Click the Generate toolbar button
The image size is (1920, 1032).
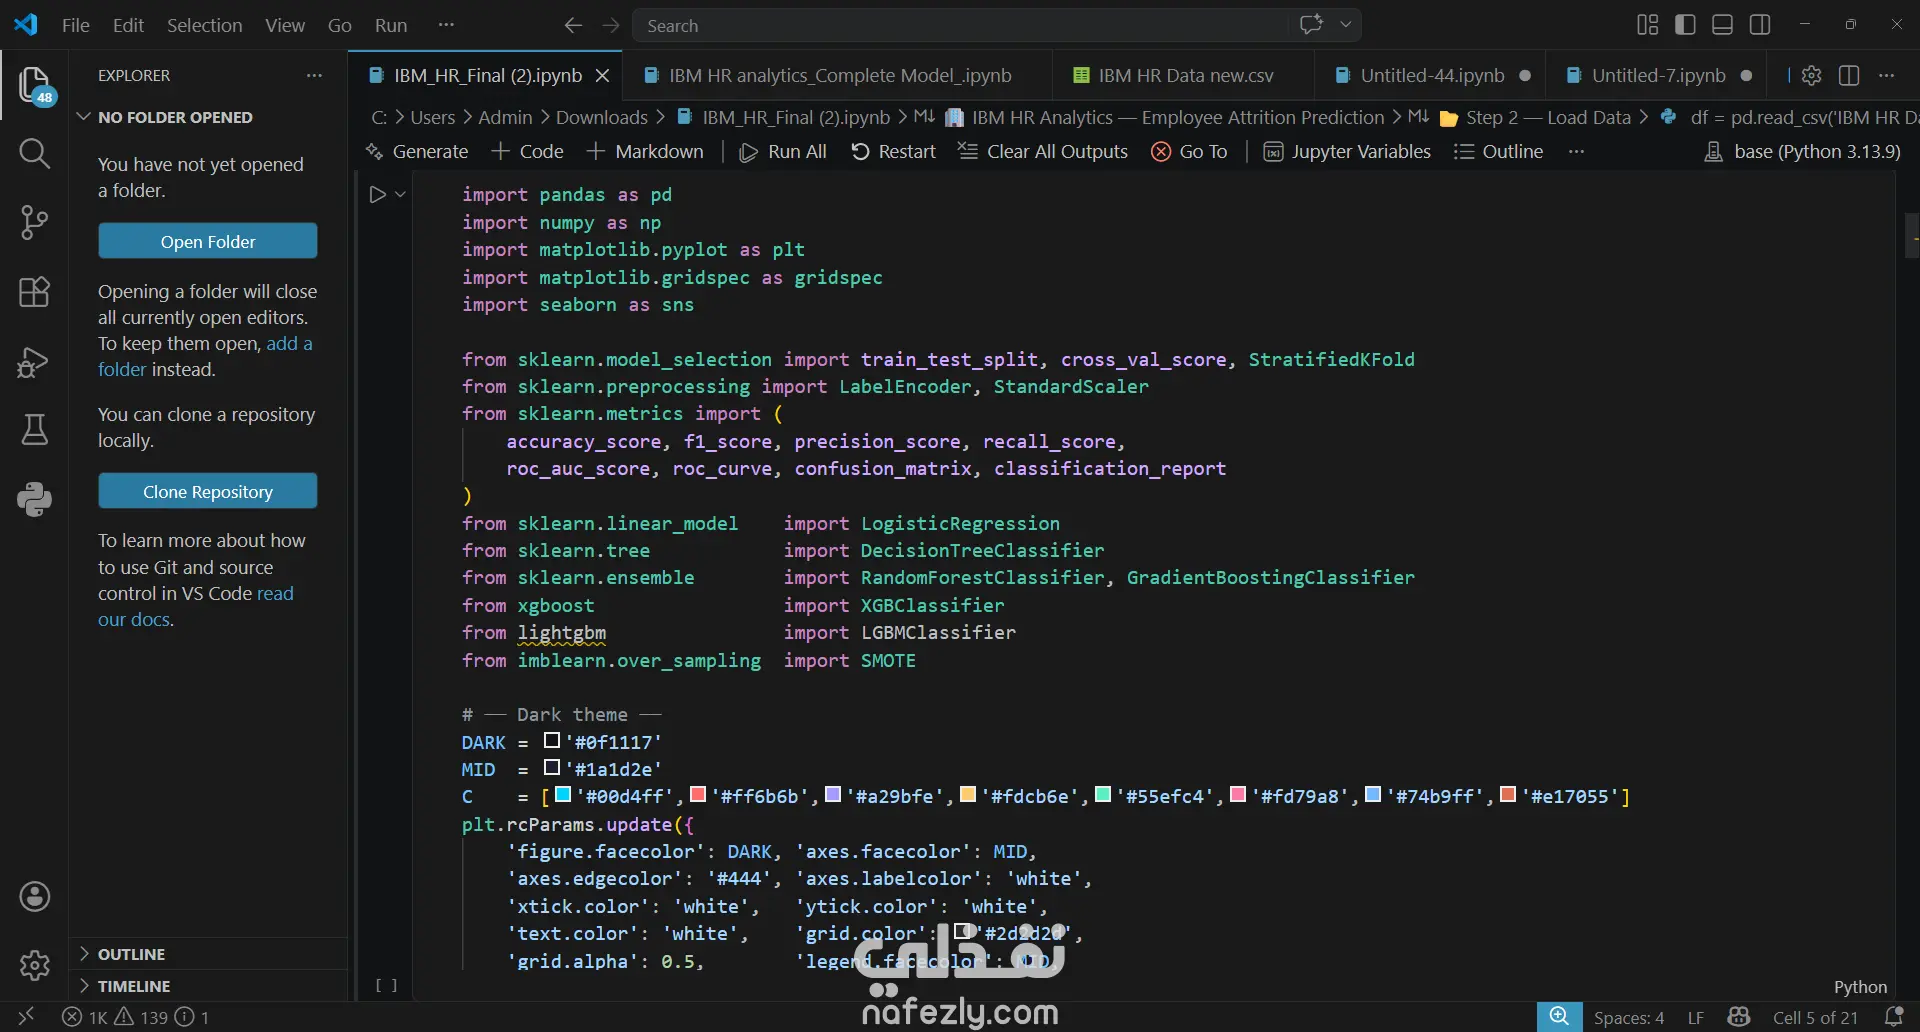[417, 151]
